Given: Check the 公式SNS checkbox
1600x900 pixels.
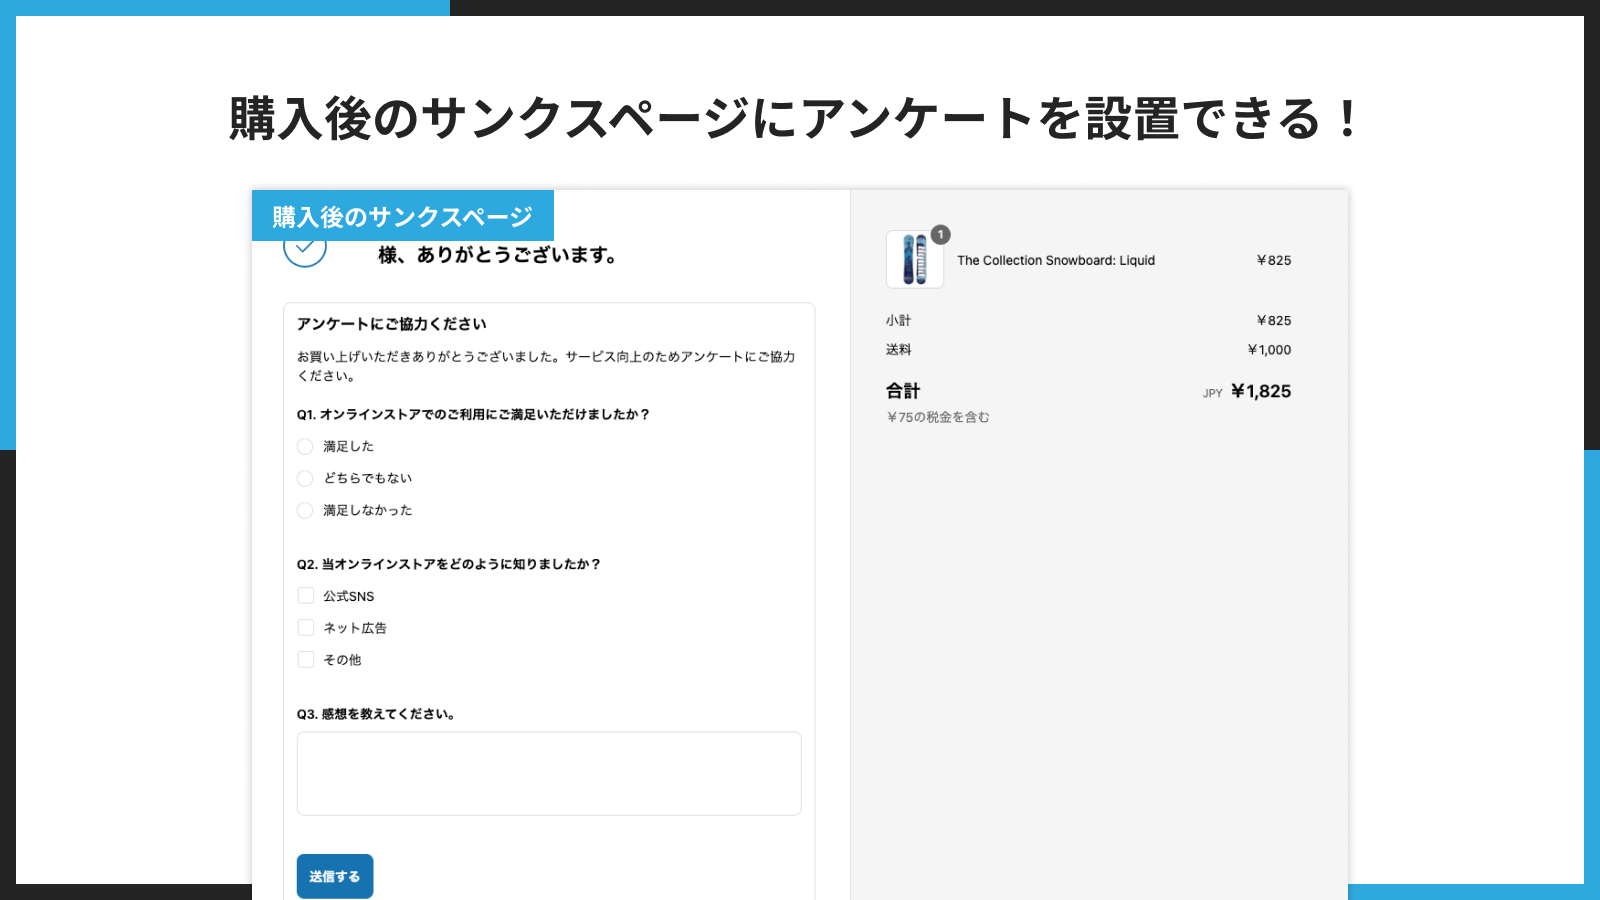Looking at the screenshot, I should click(x=306, y=595).
